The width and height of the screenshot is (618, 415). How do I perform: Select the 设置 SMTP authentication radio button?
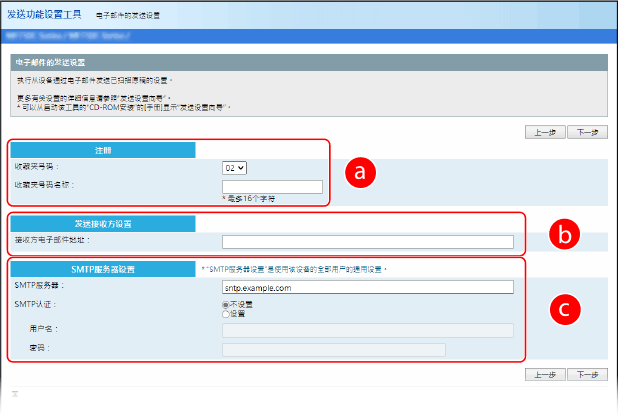pyautogui.click(x=226, y=314)
